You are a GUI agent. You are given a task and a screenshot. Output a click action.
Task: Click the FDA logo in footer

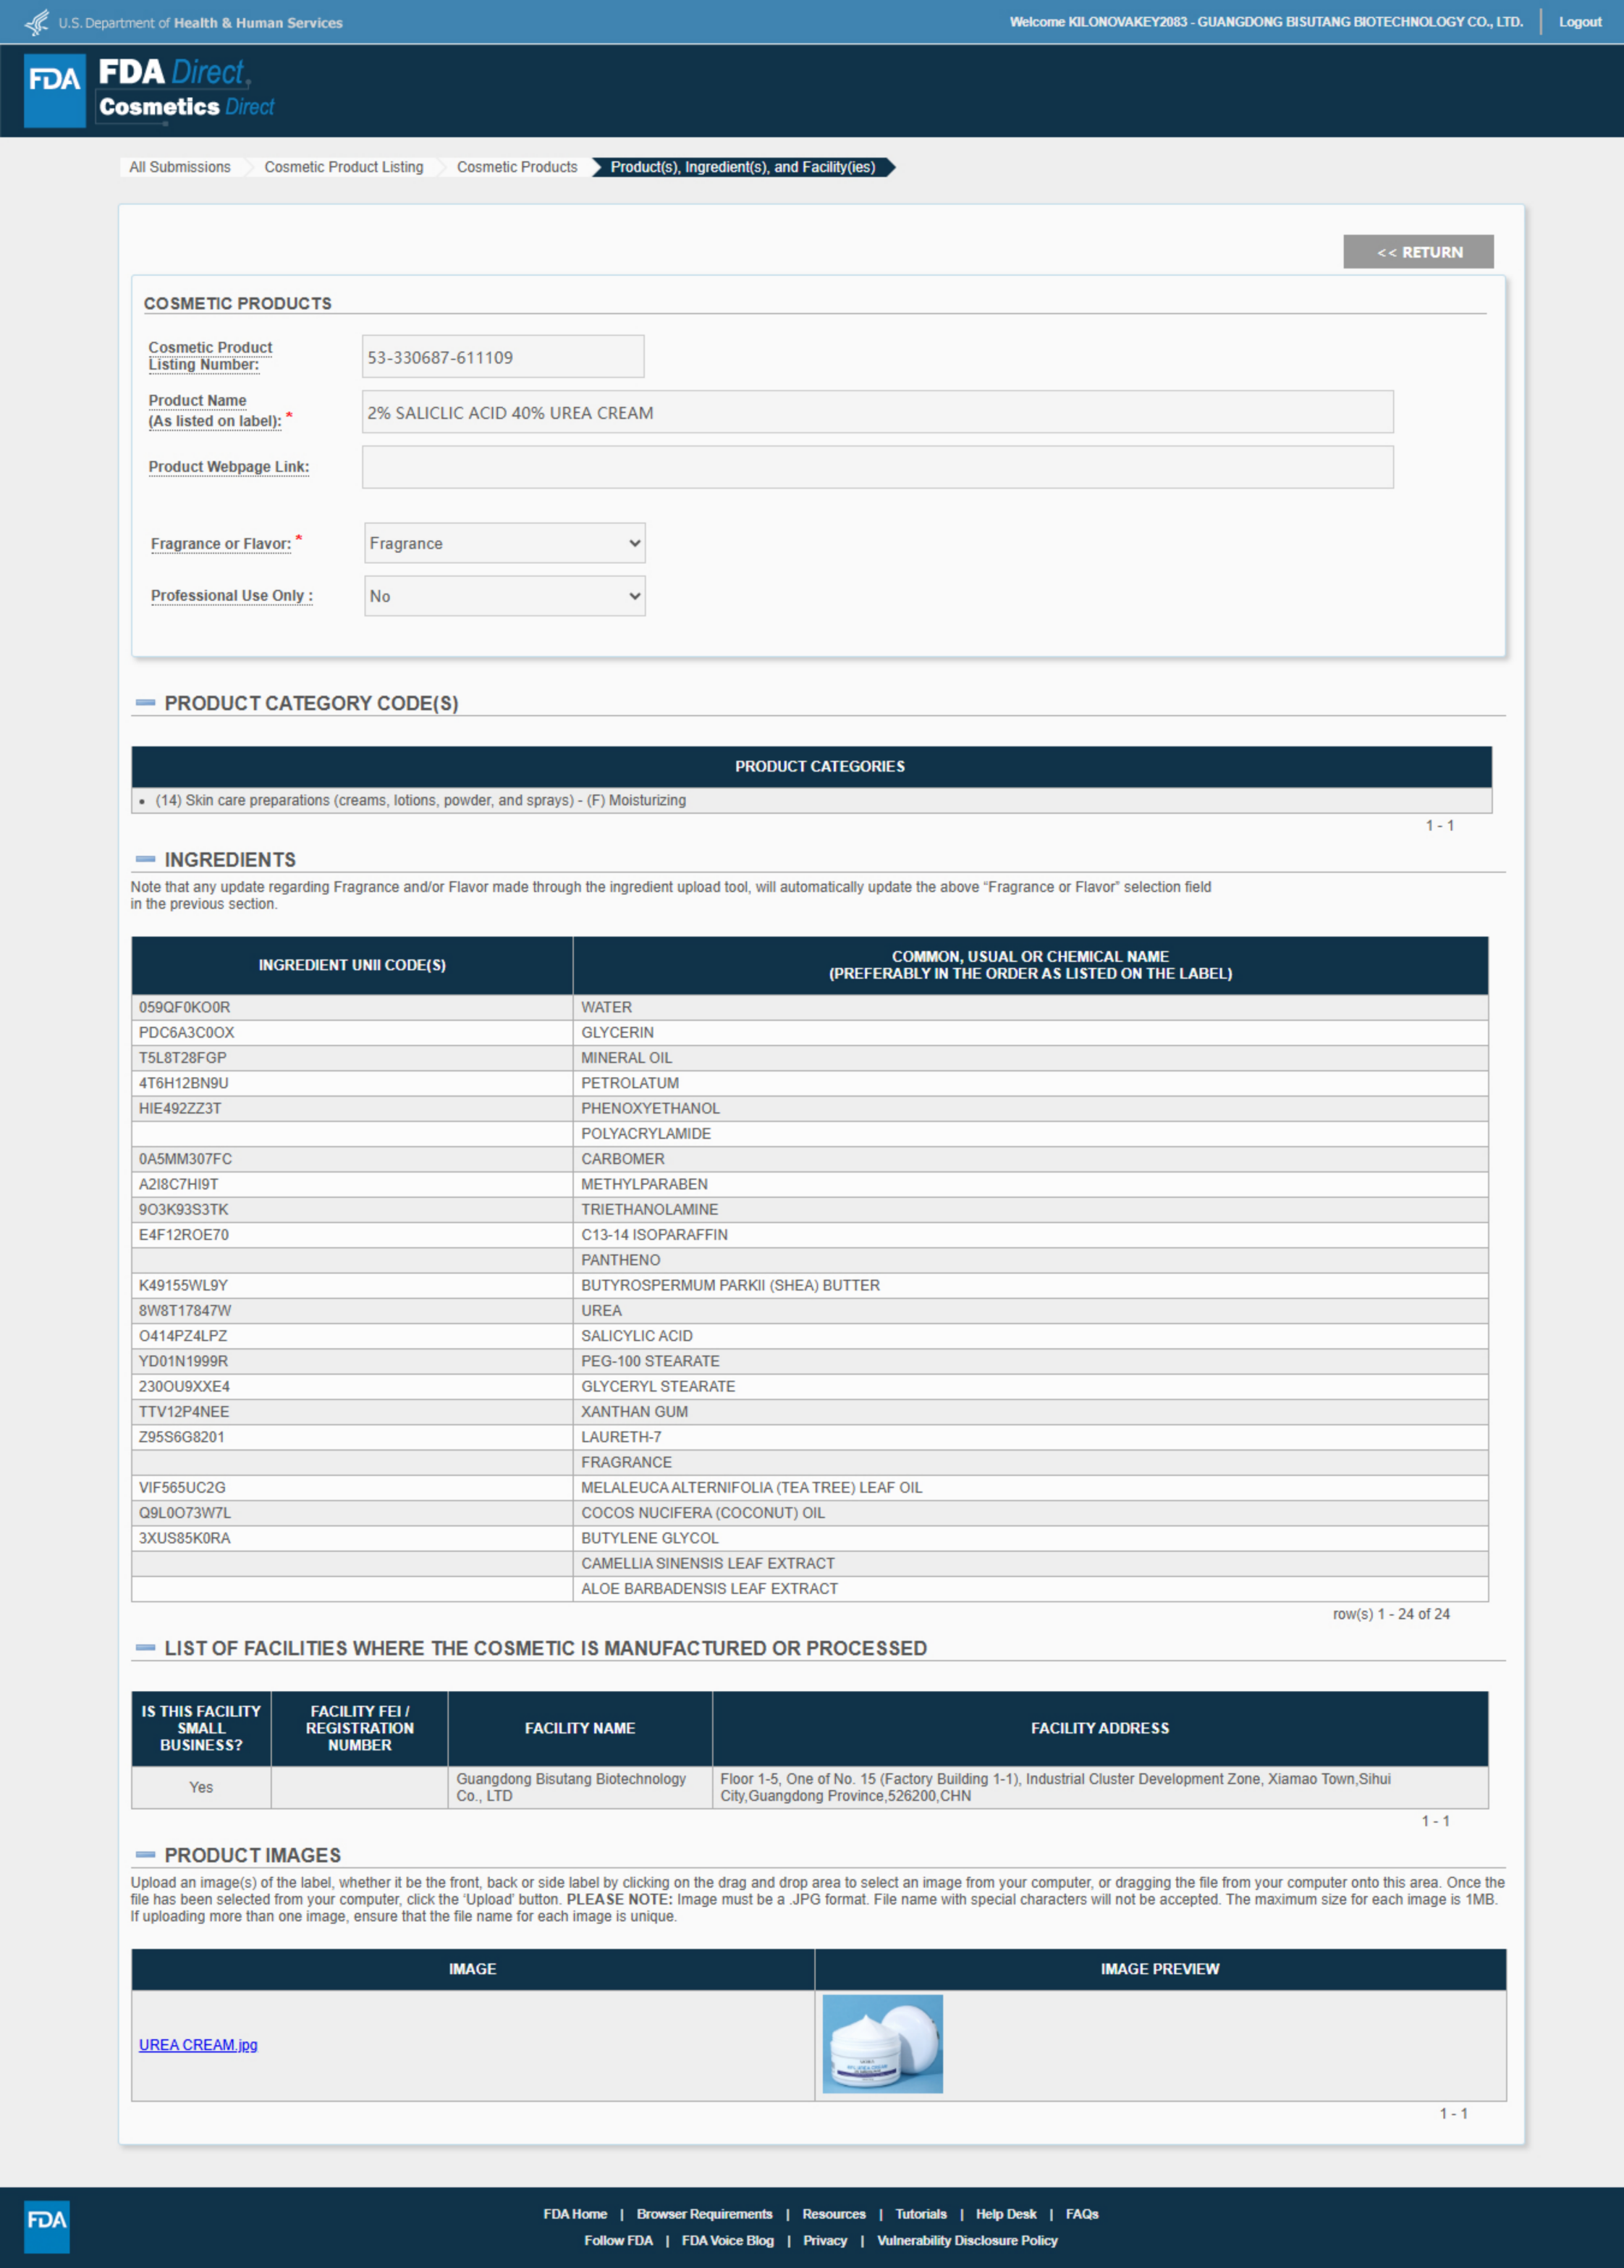pos(46,2226)
